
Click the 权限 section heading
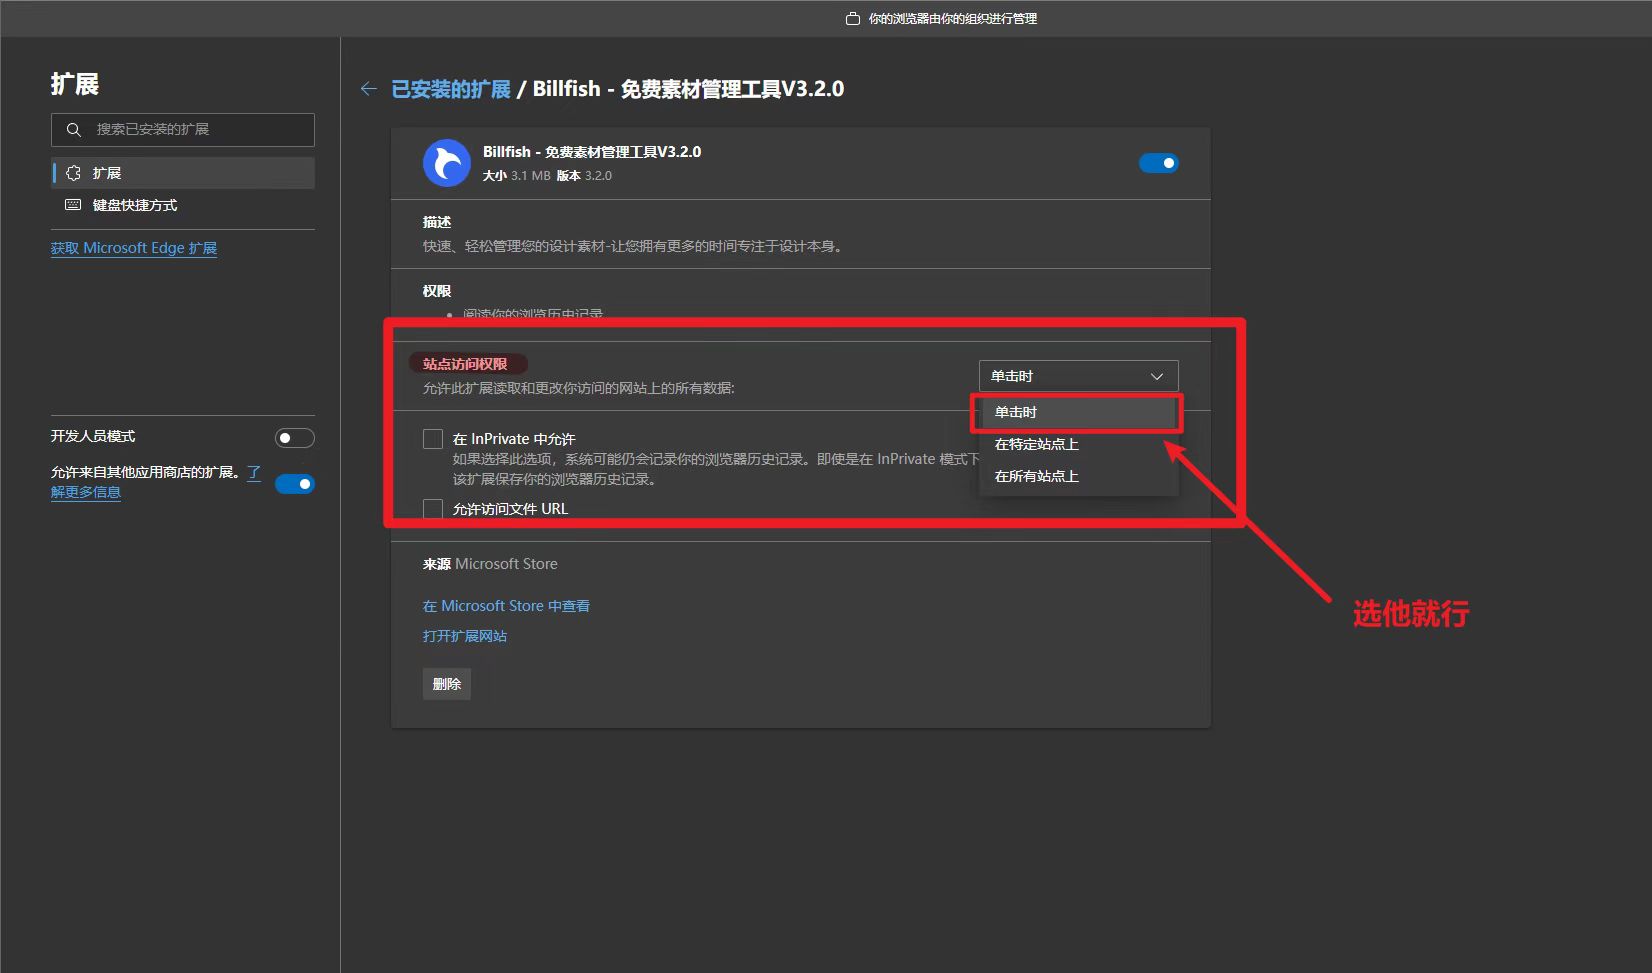point(437,291)
